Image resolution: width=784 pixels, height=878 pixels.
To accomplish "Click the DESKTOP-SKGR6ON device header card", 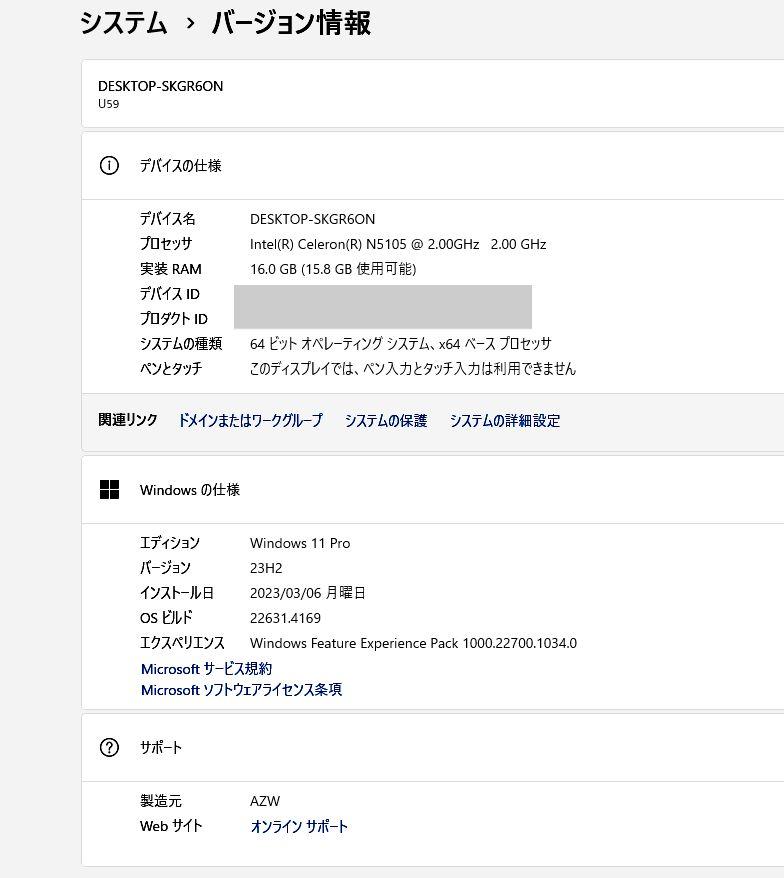I will pos(432,94).
